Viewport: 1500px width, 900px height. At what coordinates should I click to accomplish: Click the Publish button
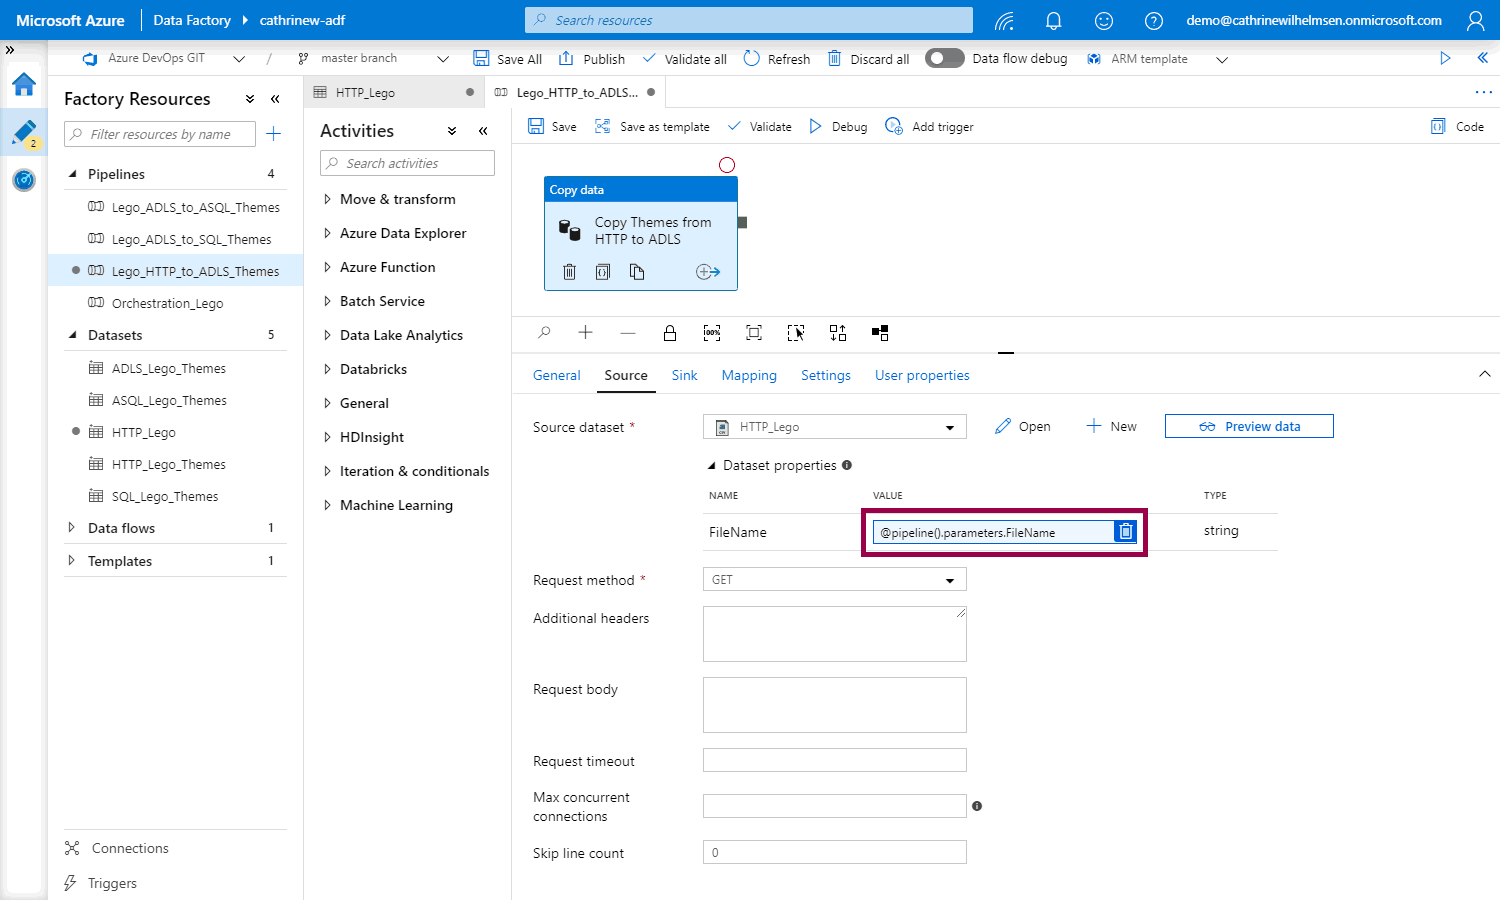[592, 59]
